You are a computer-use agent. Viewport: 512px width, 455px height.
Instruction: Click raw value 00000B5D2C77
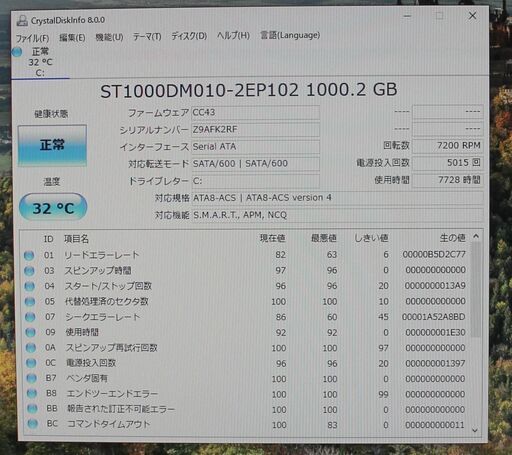pos(434,254)
